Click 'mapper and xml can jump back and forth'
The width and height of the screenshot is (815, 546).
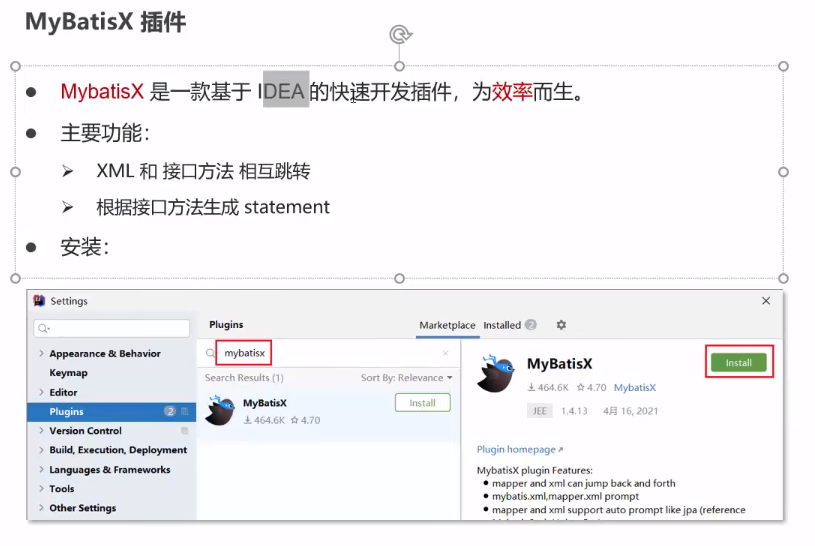(x=584, y=483)
